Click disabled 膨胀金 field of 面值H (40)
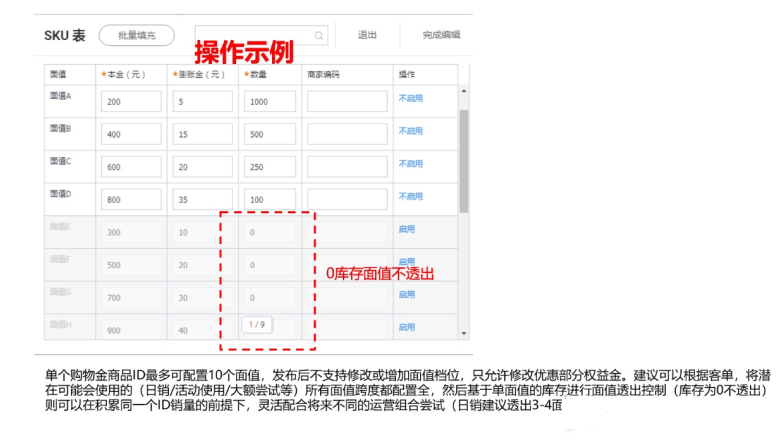The width and height of the screenshot is (784, 442). (x=202, y=329)
